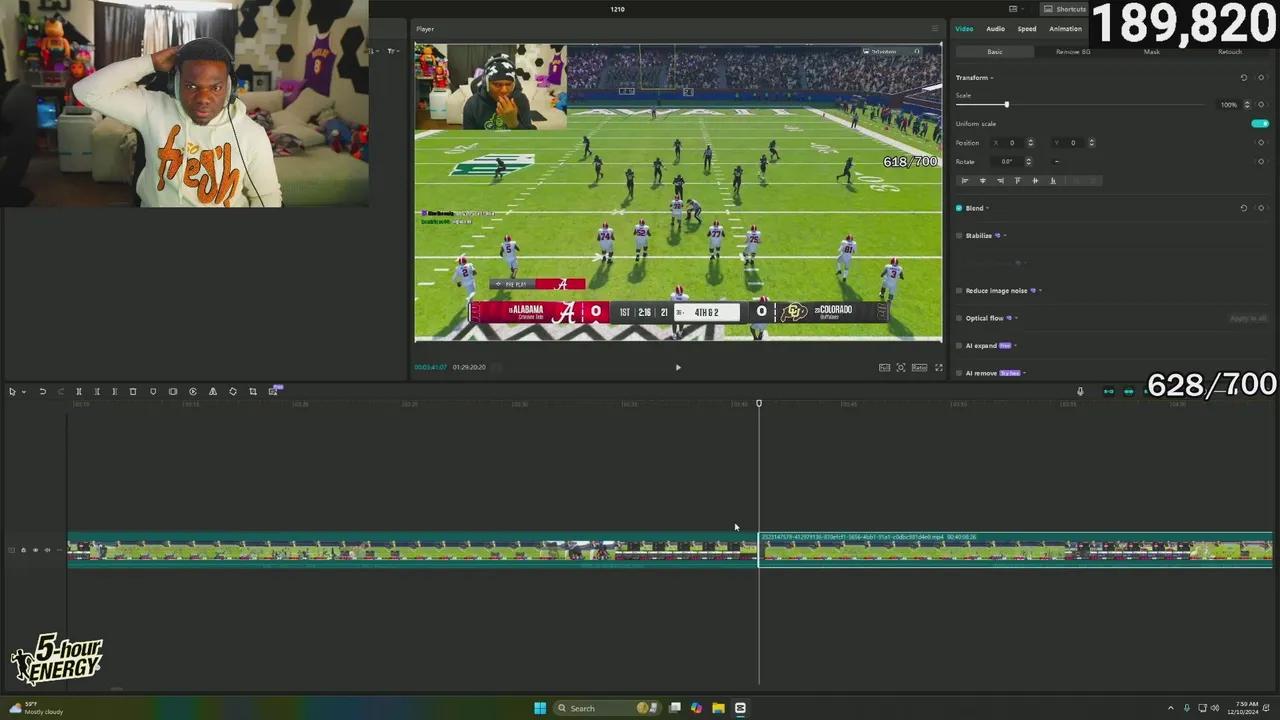Add keyframe for Scale
Screen dimensions: 1280x720
[1261, 104]
